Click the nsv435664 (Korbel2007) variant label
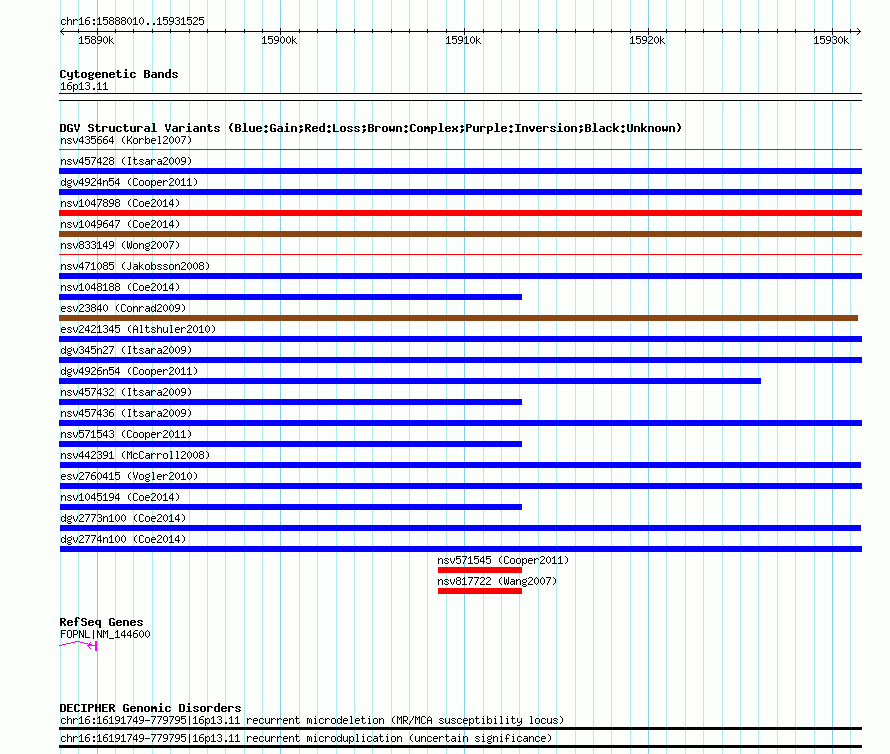The image size is (890, 754). [126, 140]
